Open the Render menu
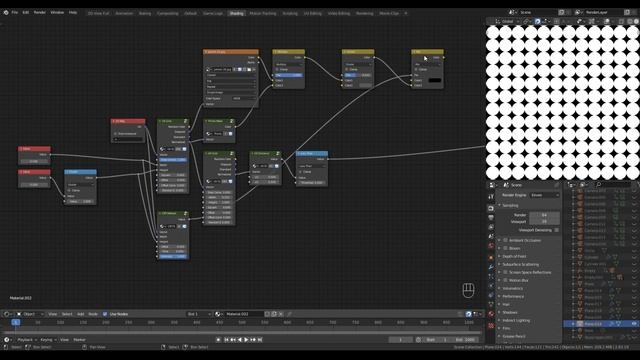 tap(40, 13)
